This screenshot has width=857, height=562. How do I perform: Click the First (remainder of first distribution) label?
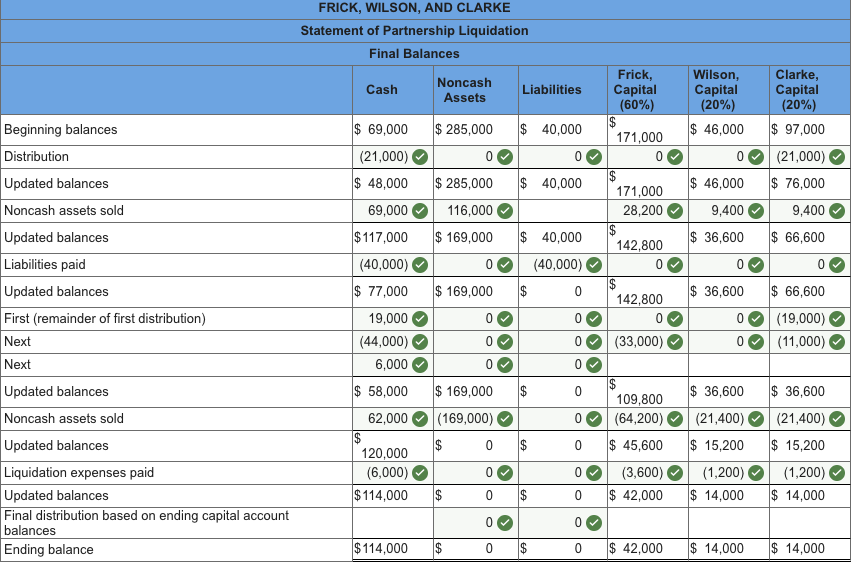tap(105, 319)
